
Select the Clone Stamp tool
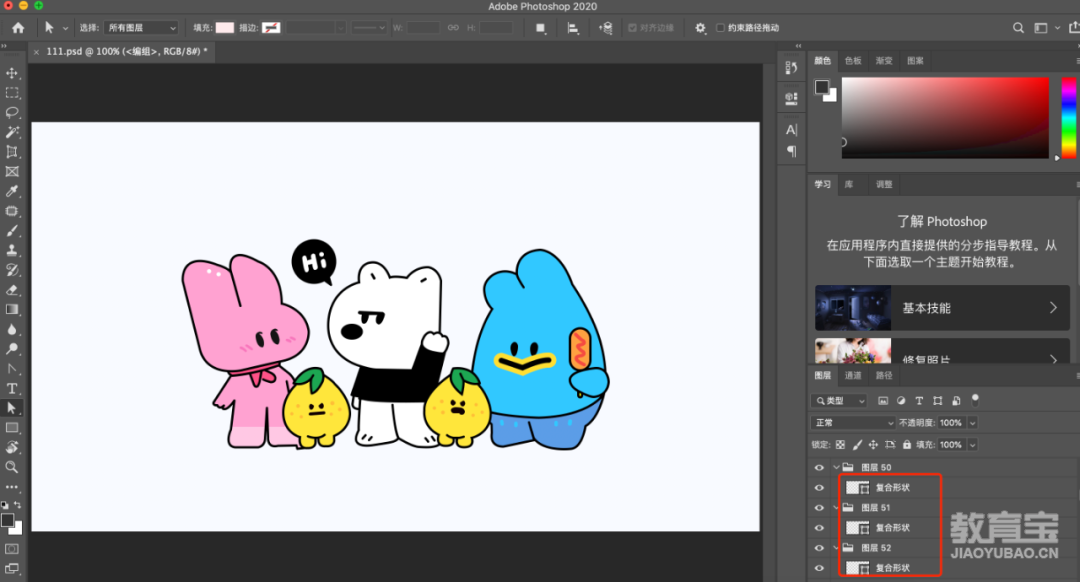tap(12, 251)
